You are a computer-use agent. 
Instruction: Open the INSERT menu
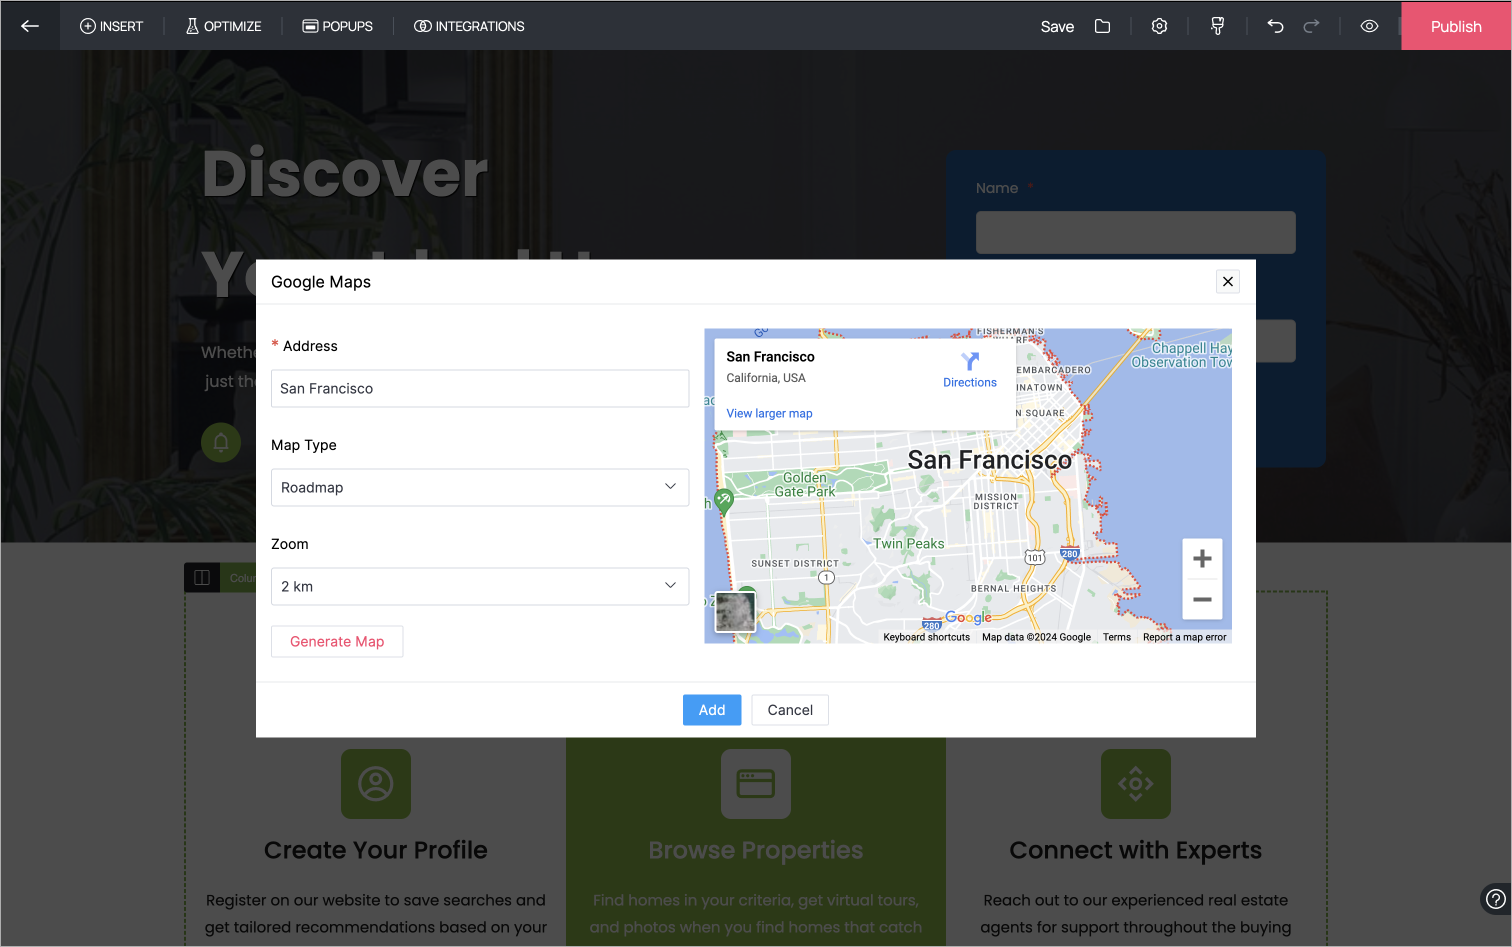[111, 26]
